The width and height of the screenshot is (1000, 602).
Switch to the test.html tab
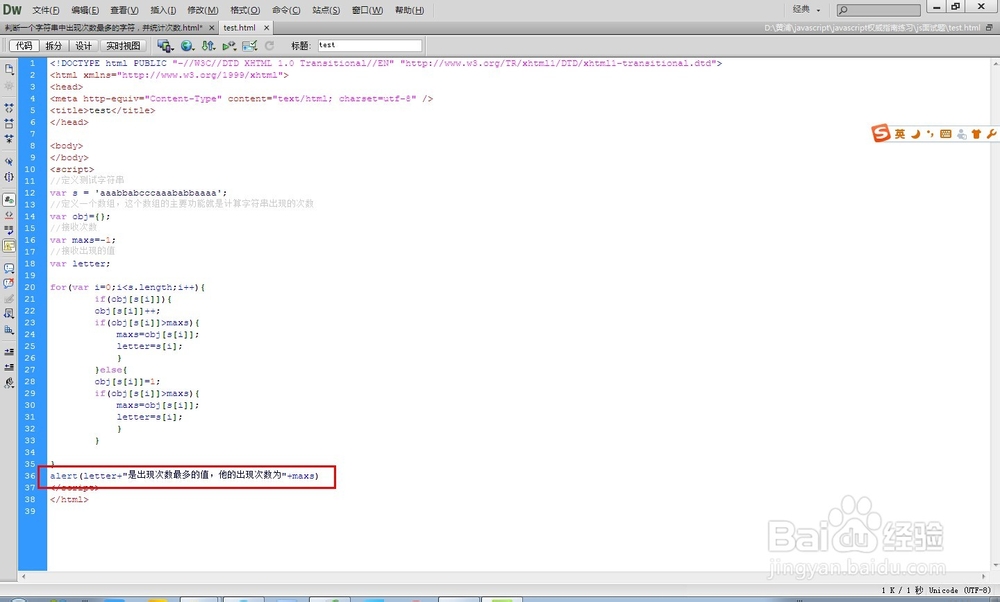pos(239,28)
